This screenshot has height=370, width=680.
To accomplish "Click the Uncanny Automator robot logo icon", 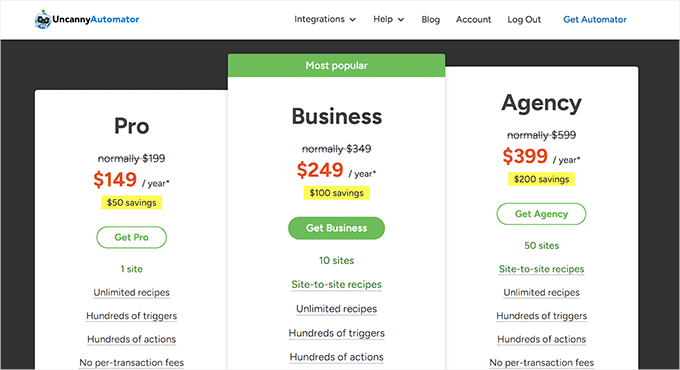I will [x=42, y=20].
